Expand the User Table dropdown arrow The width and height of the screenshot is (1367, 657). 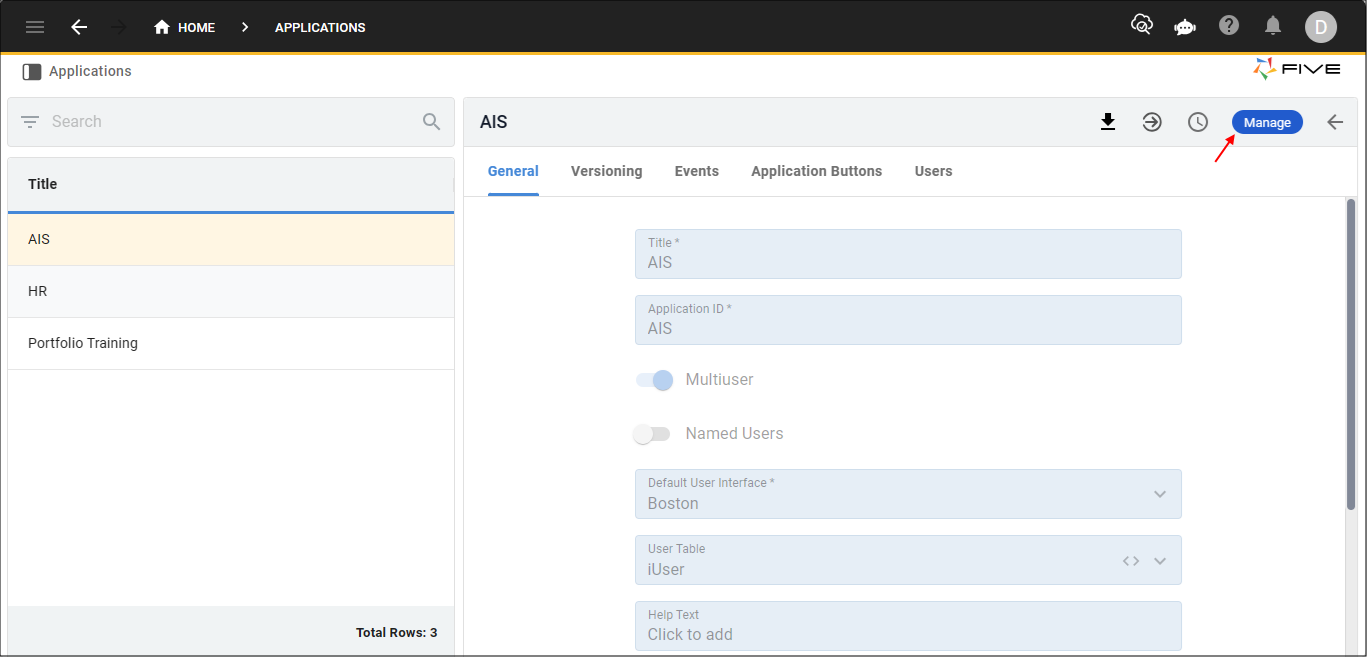pos(1160,561)
